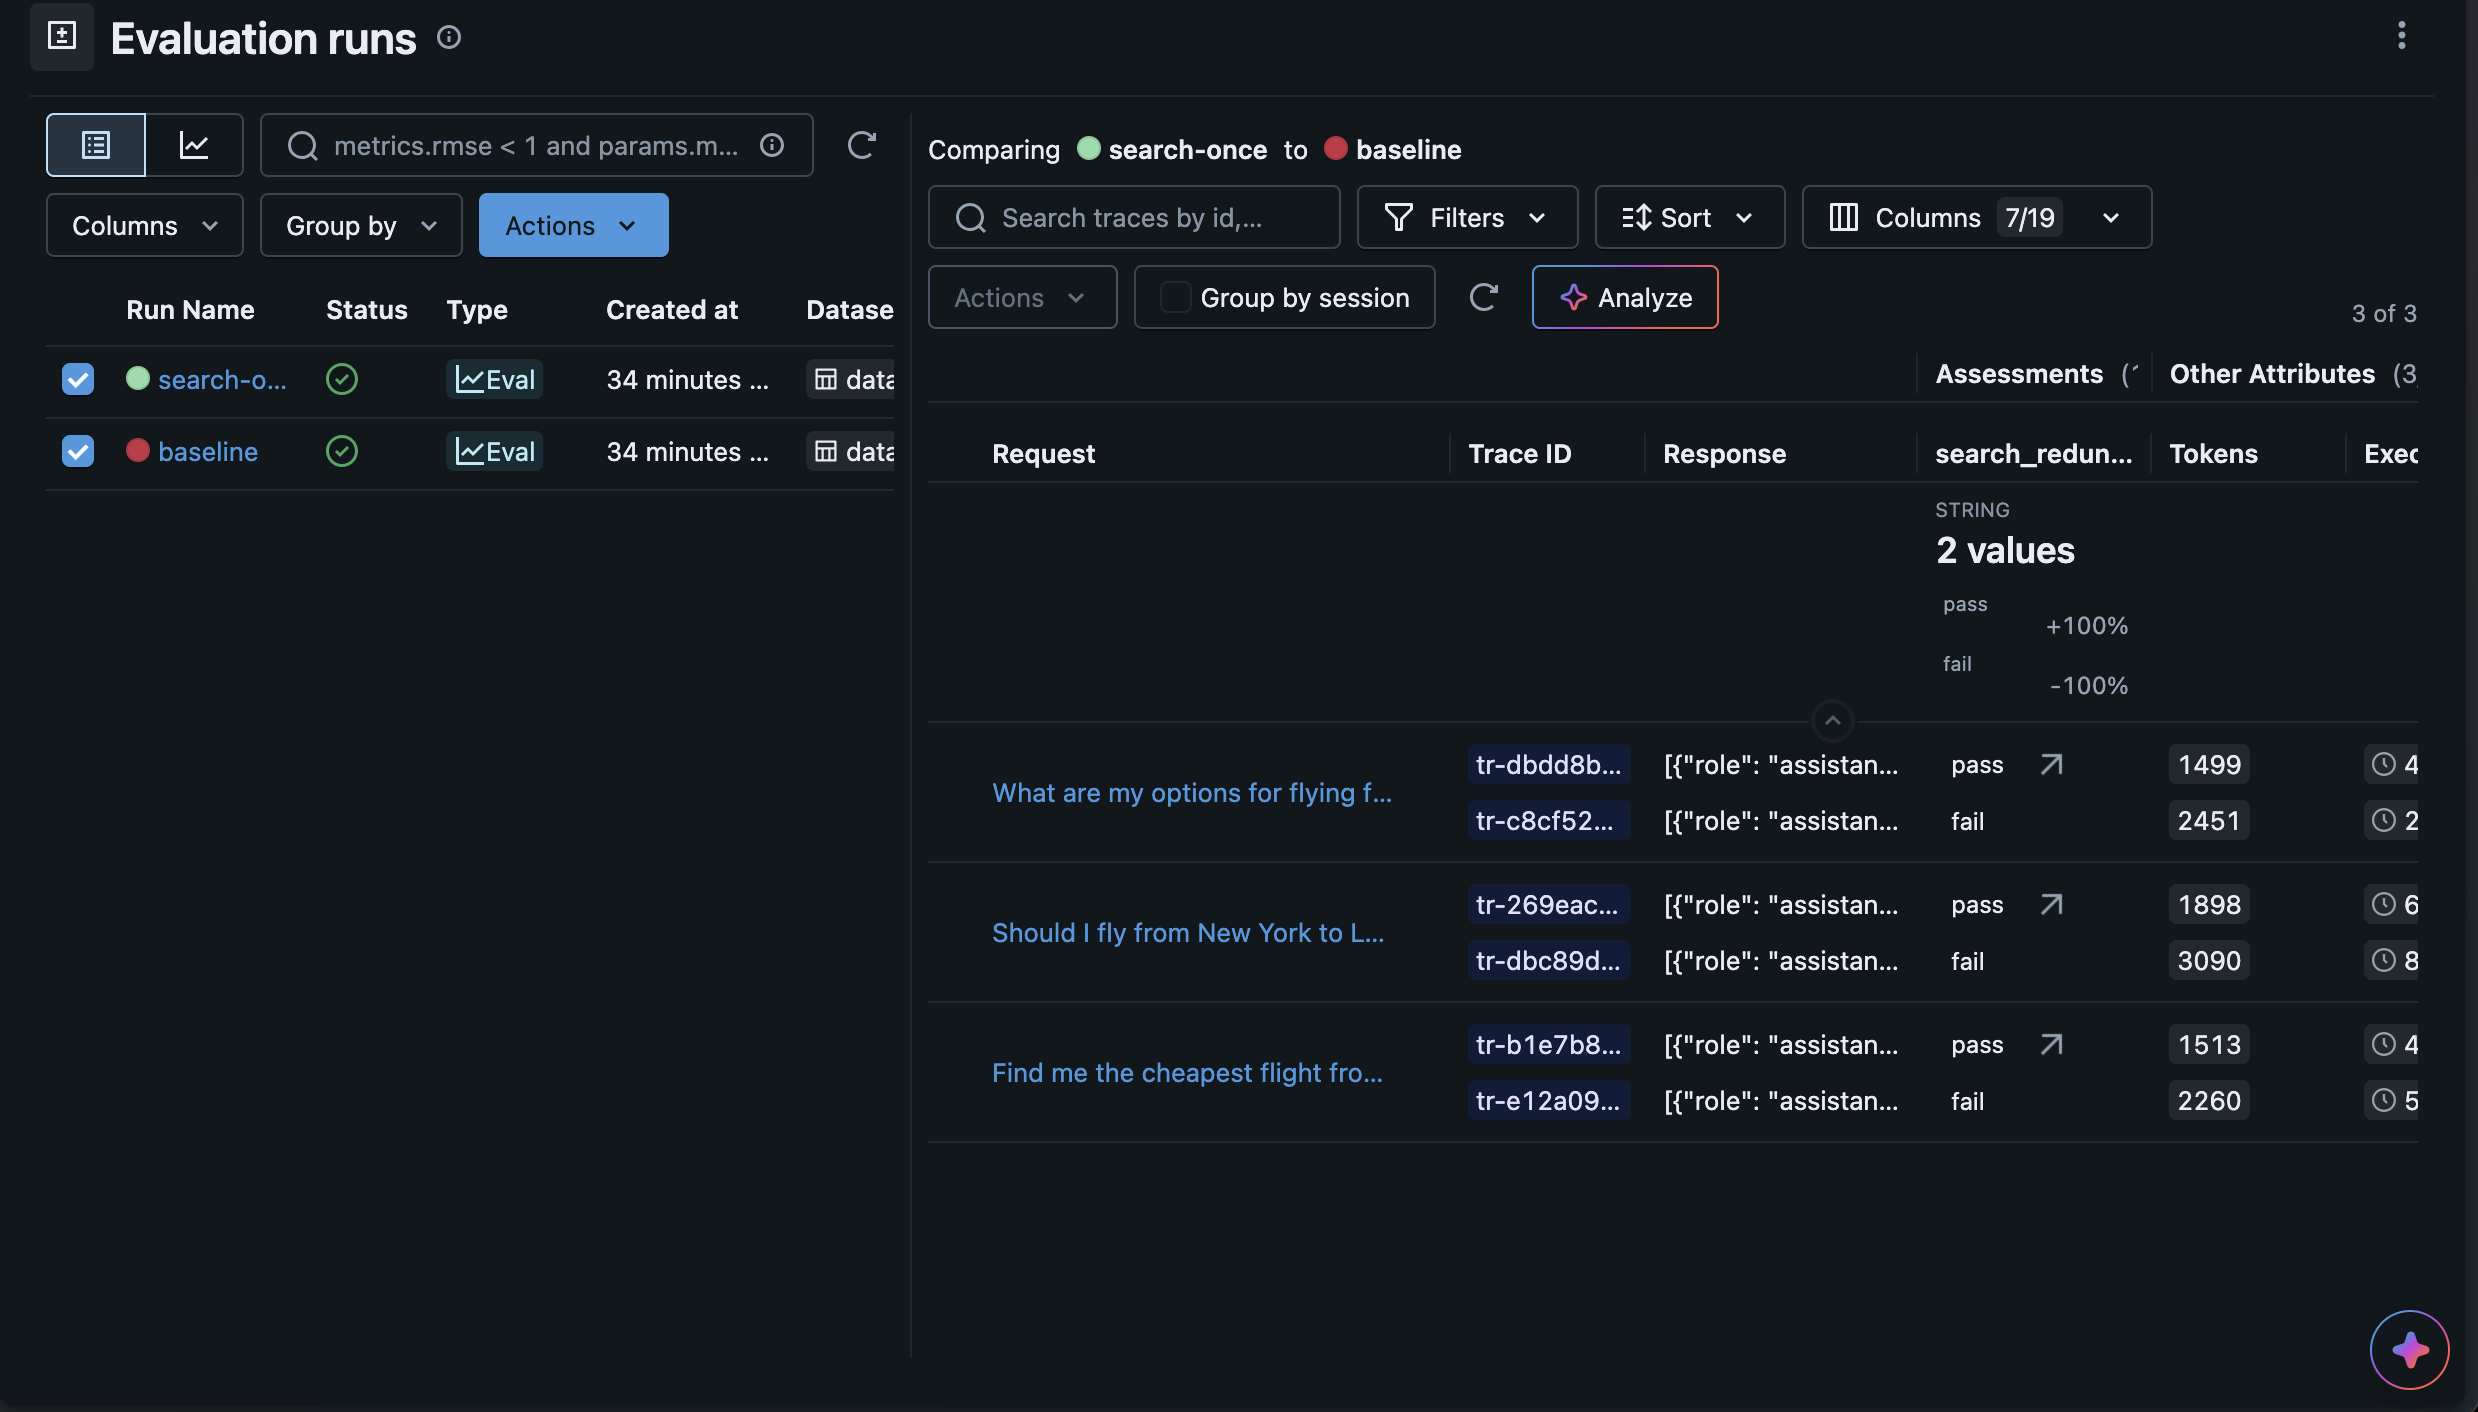Open search filter help info icon

[772, 145]
